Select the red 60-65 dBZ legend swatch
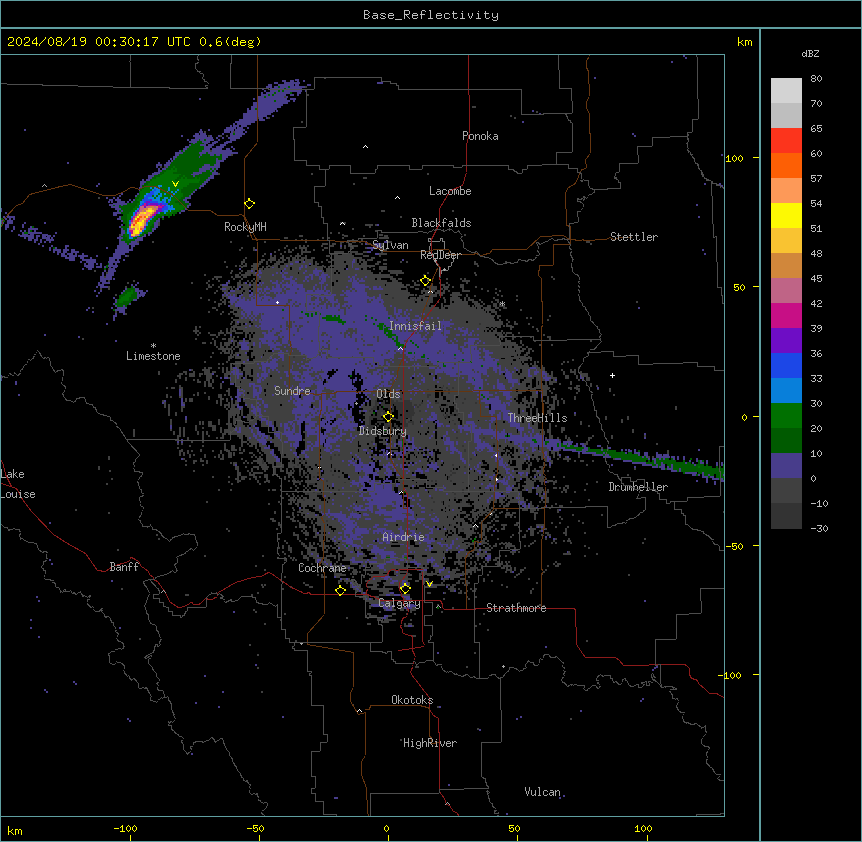Viewport: 862px width, 842px height. [786, 141]
